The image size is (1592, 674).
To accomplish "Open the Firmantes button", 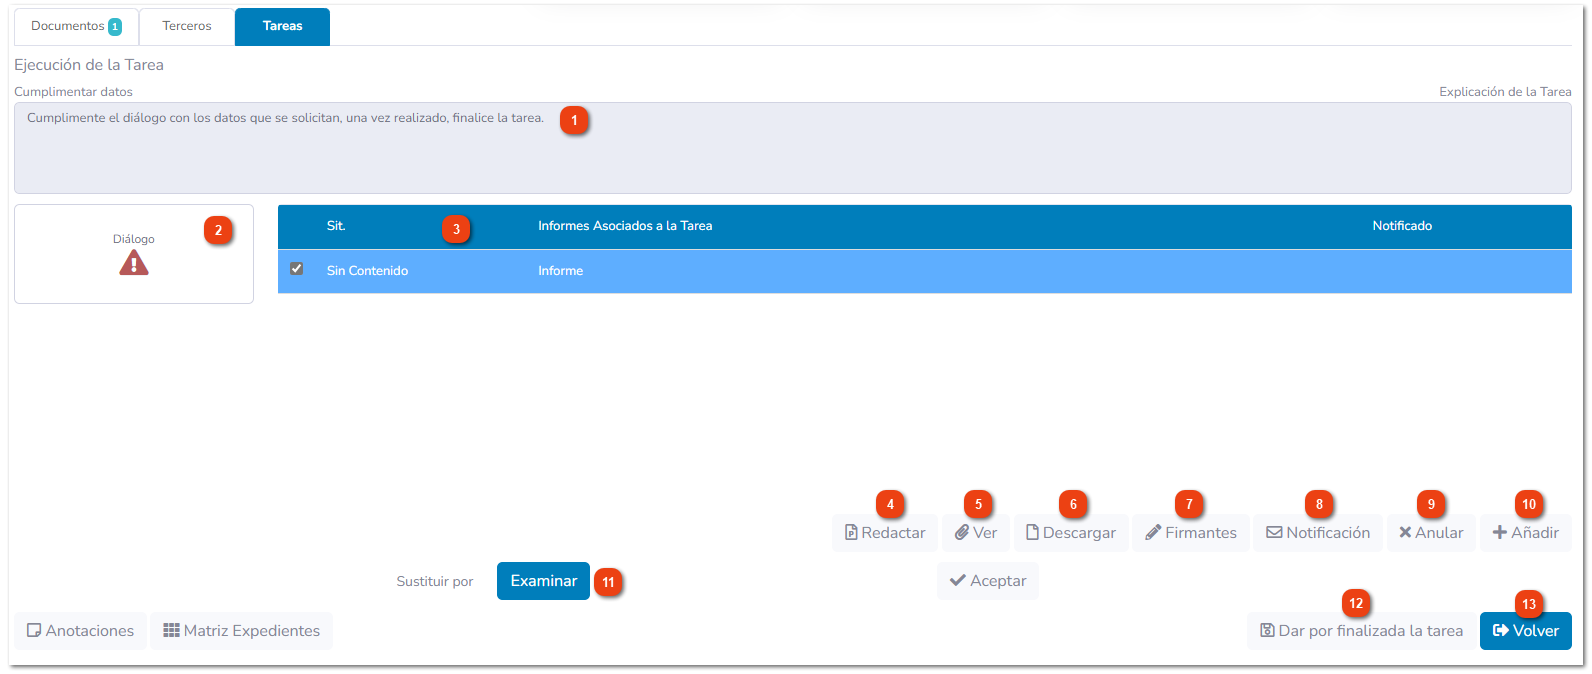I will coord(1191,533).
